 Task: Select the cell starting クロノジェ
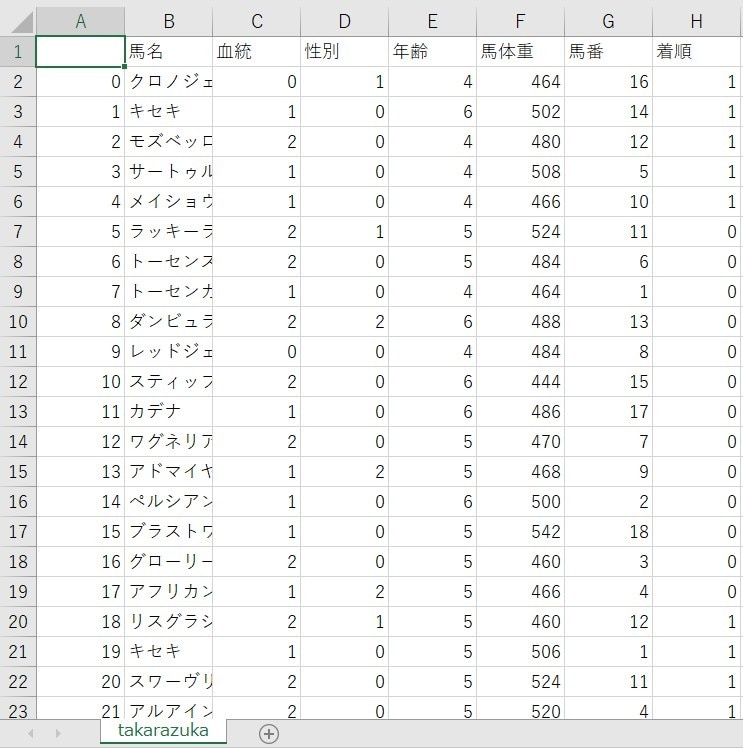tap(169, 82)
